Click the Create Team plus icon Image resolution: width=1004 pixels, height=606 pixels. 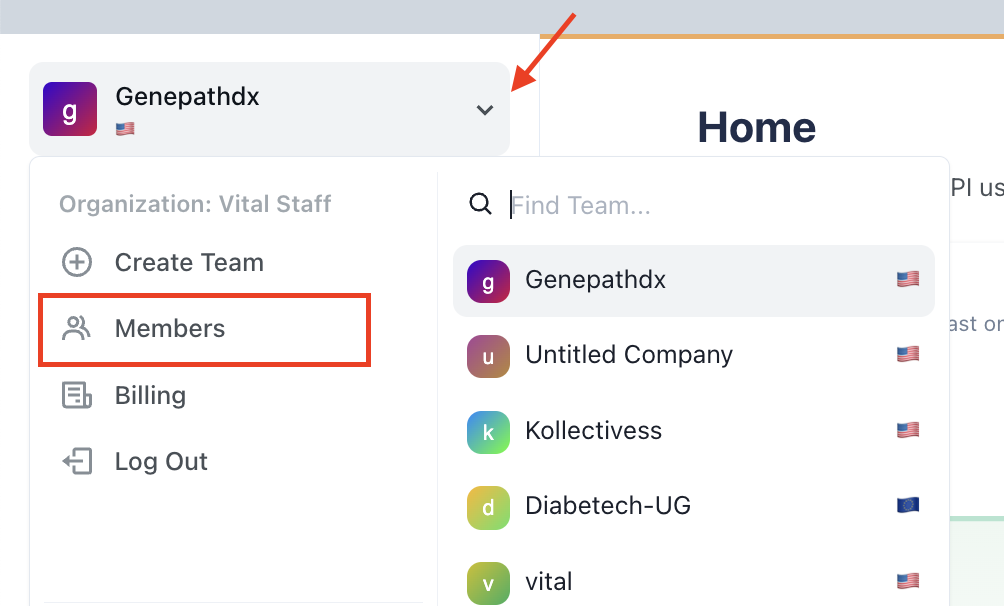pos(77,263)
